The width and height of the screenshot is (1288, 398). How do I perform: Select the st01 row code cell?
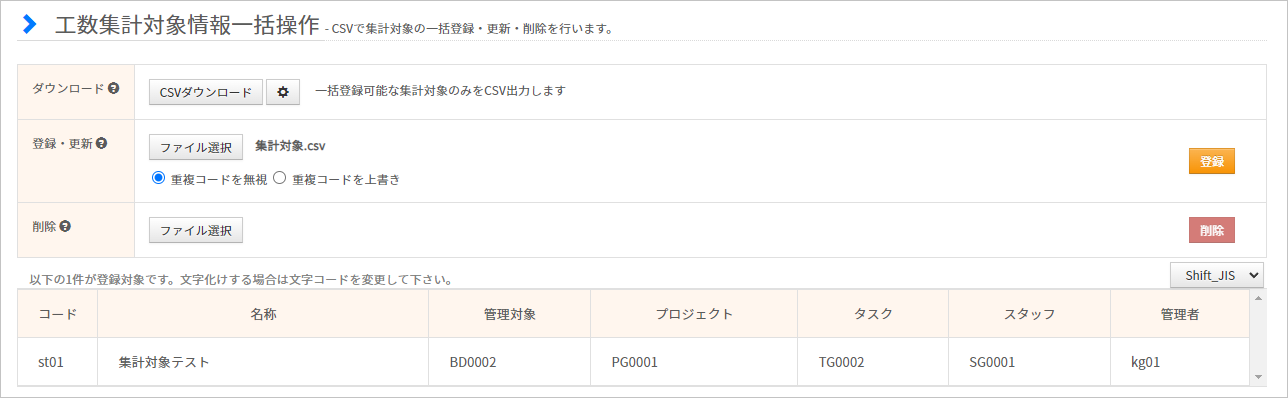[x=58, y=362]
